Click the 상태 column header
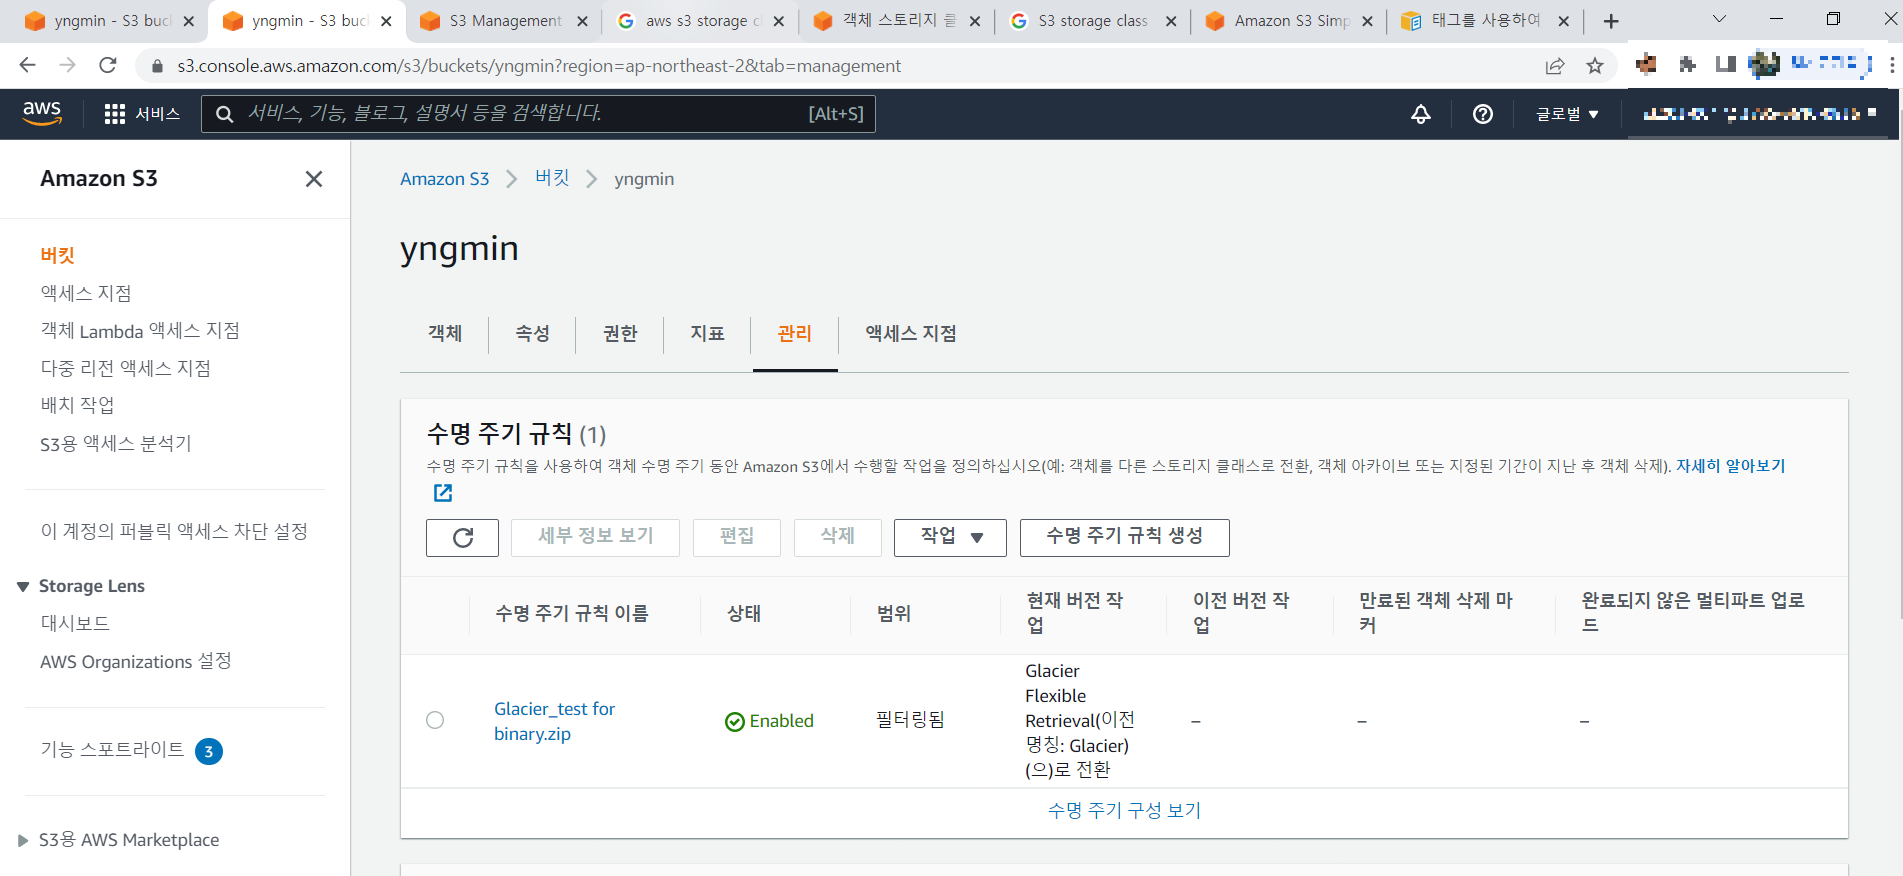Viewport: 1903px width, 876px height. [x=743, y=613]
